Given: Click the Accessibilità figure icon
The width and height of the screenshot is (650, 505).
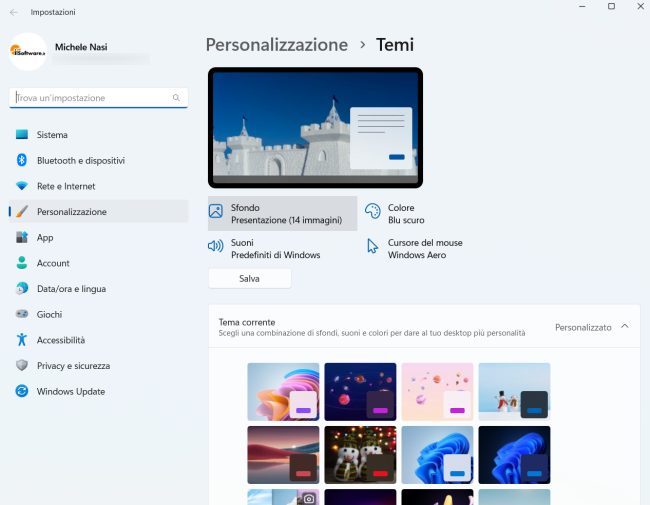Looking at the screenshot, I should 22,340.
